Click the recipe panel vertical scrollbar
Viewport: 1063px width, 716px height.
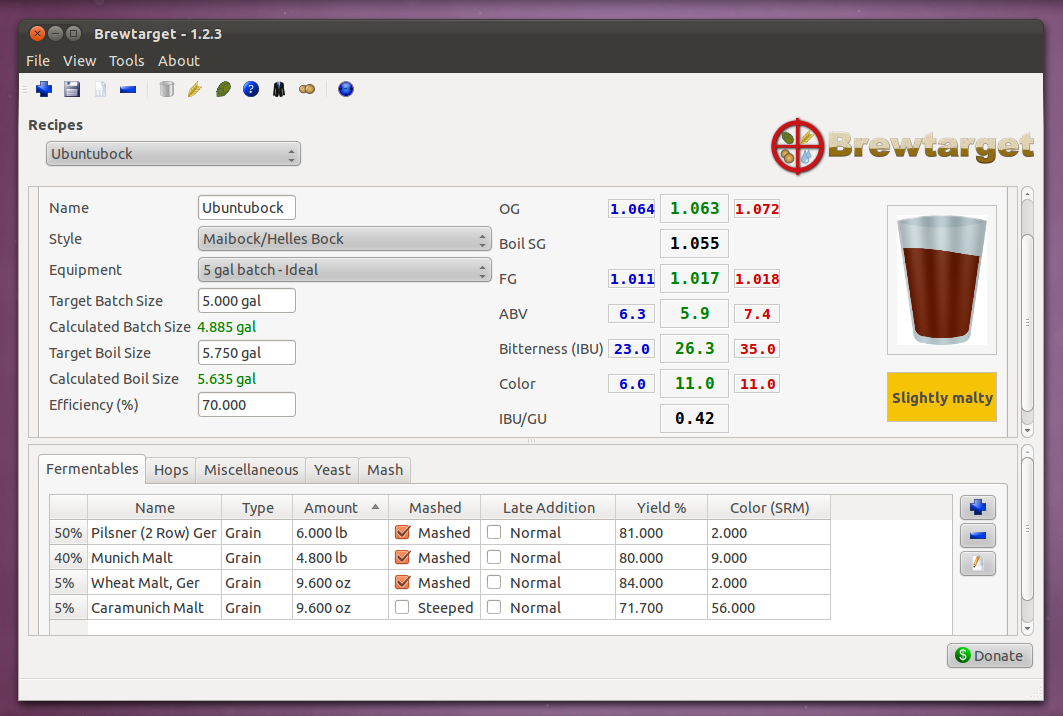point(1027,312)
